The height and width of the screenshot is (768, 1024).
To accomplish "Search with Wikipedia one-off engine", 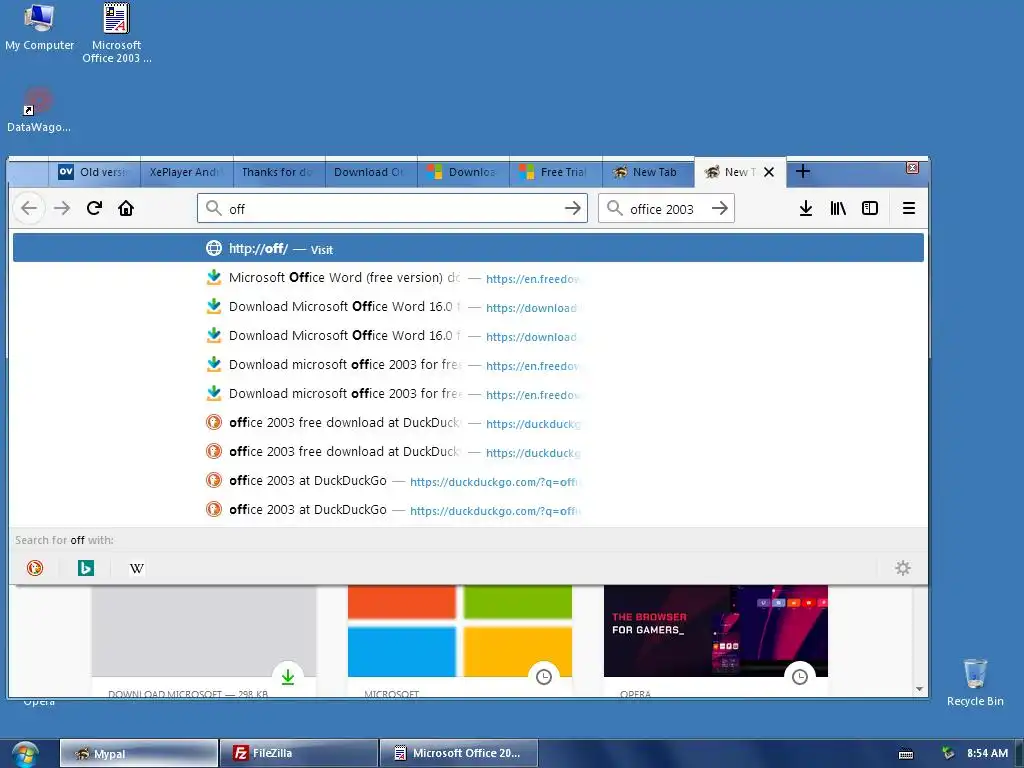I will click(136, 568).
